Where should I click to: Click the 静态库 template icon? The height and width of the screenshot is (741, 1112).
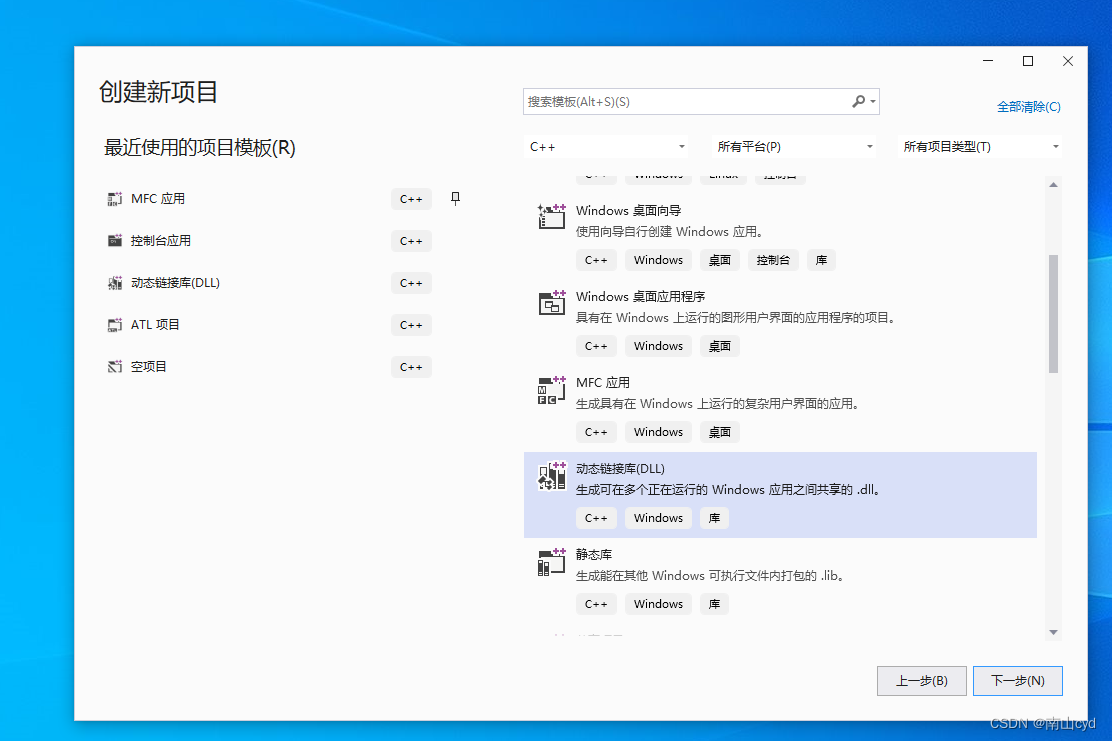click(552, 562)
